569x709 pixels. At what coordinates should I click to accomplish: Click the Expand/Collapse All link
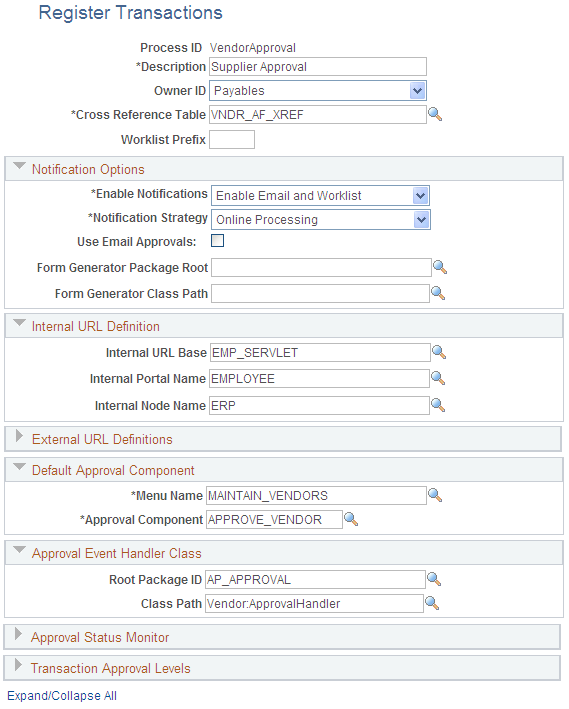click(x=62, y=696)
